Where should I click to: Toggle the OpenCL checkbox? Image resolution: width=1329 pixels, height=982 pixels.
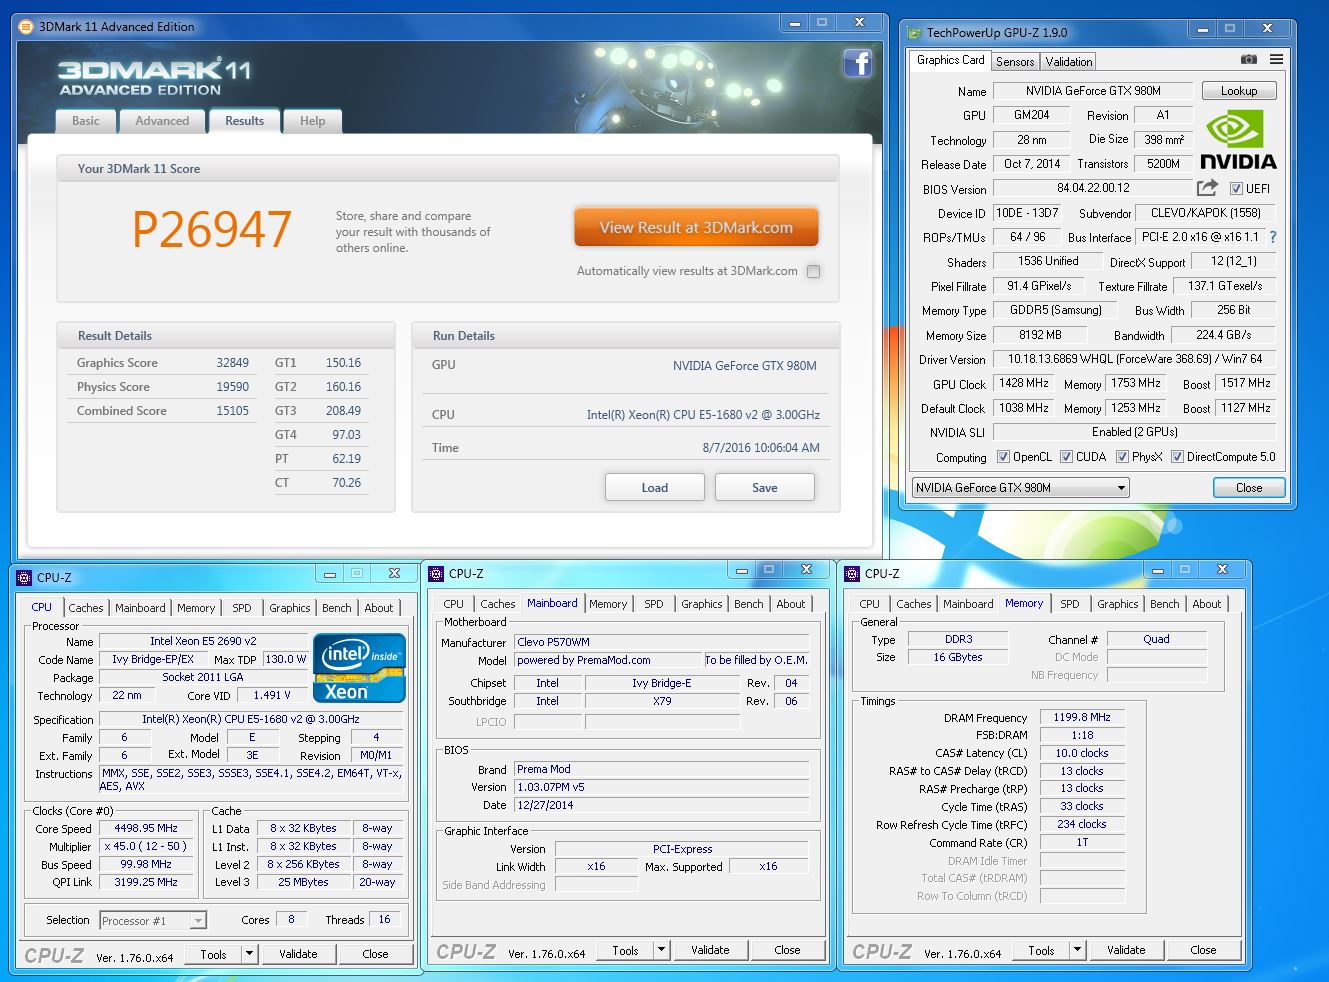pos(1003,457)
